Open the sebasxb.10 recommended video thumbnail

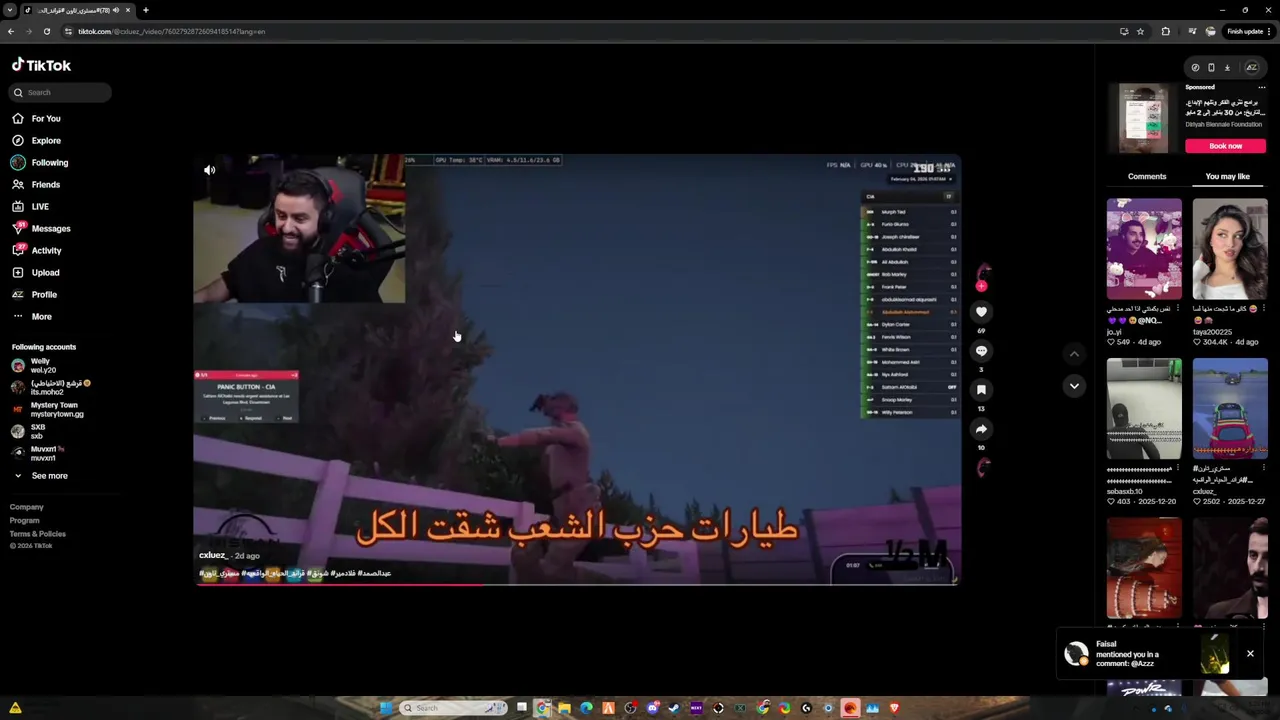(1144, 408)
